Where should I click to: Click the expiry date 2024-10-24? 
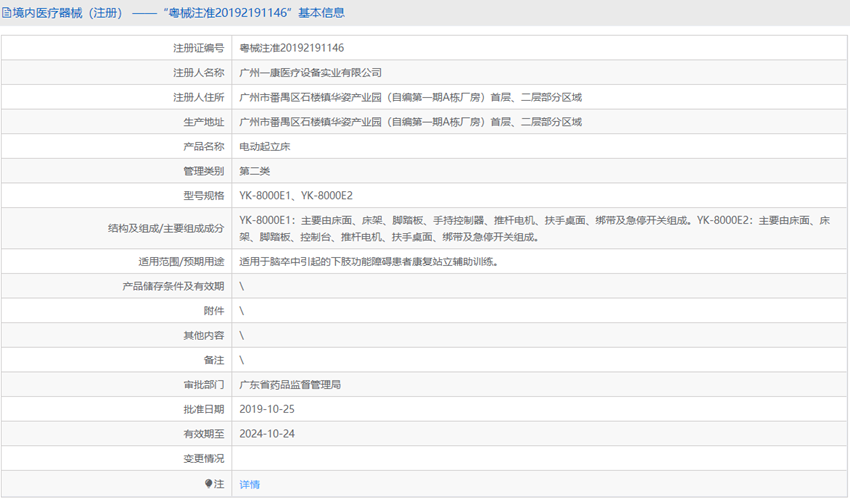267,433
